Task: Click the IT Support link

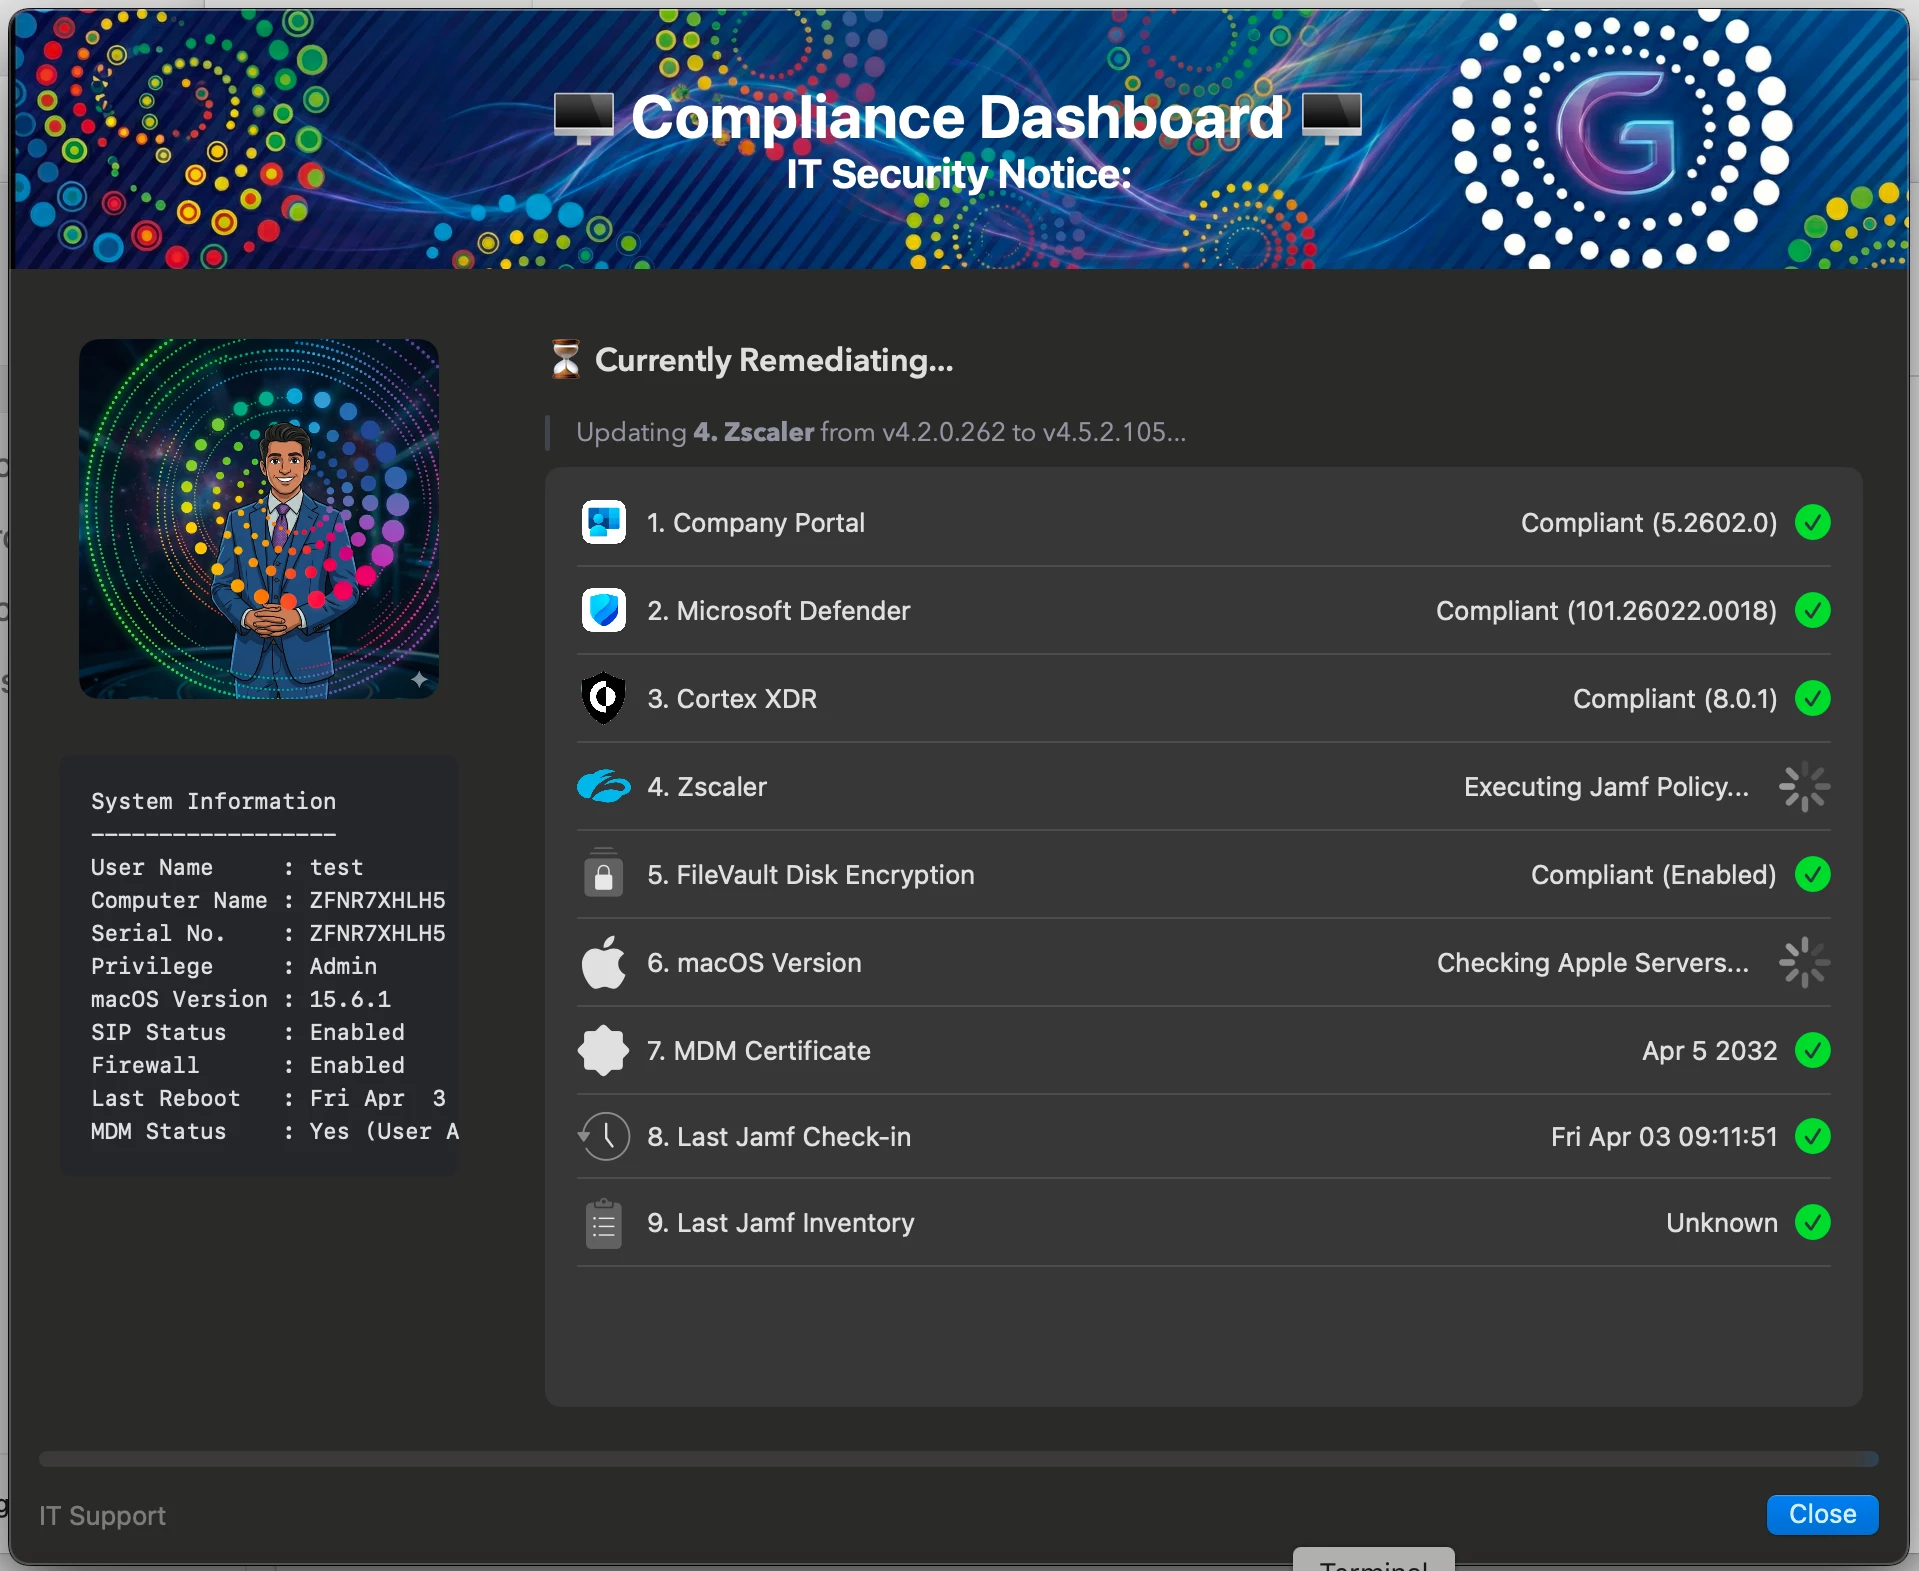Action: [x=102, y=1516]
